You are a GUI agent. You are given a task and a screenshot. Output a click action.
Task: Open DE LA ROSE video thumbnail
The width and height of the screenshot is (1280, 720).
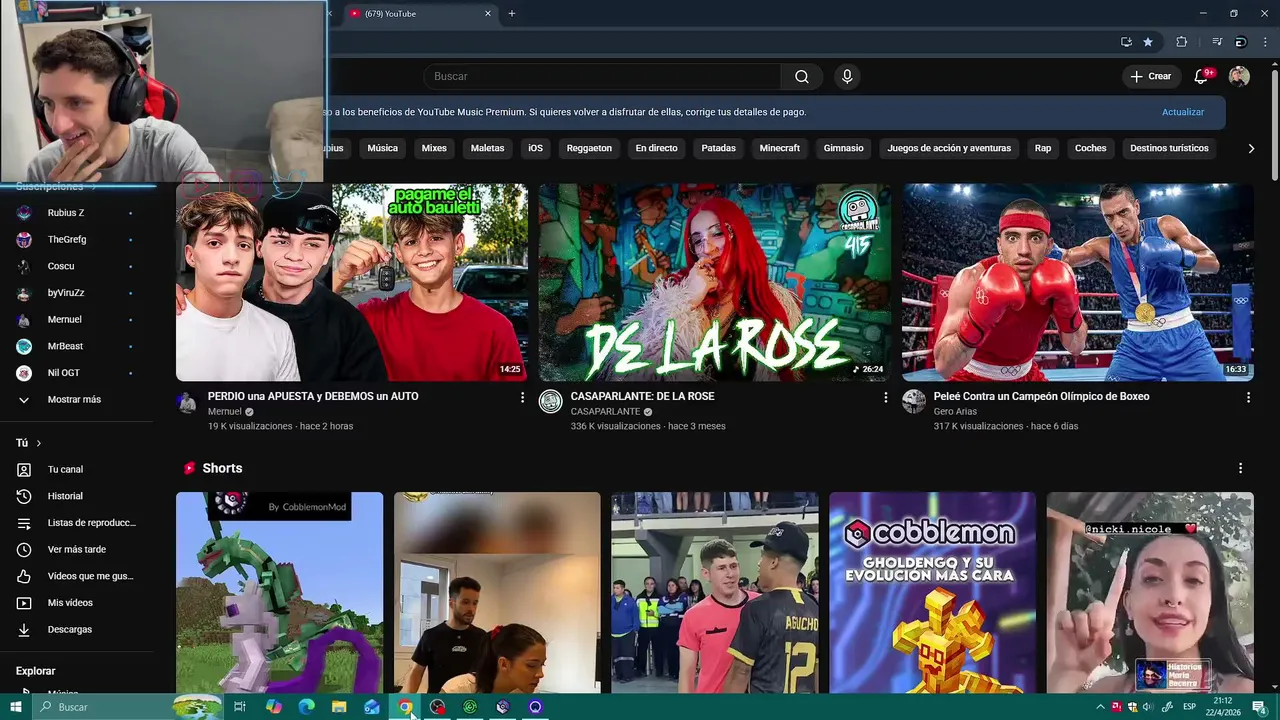pyautogui.click(x=715, y=282)
